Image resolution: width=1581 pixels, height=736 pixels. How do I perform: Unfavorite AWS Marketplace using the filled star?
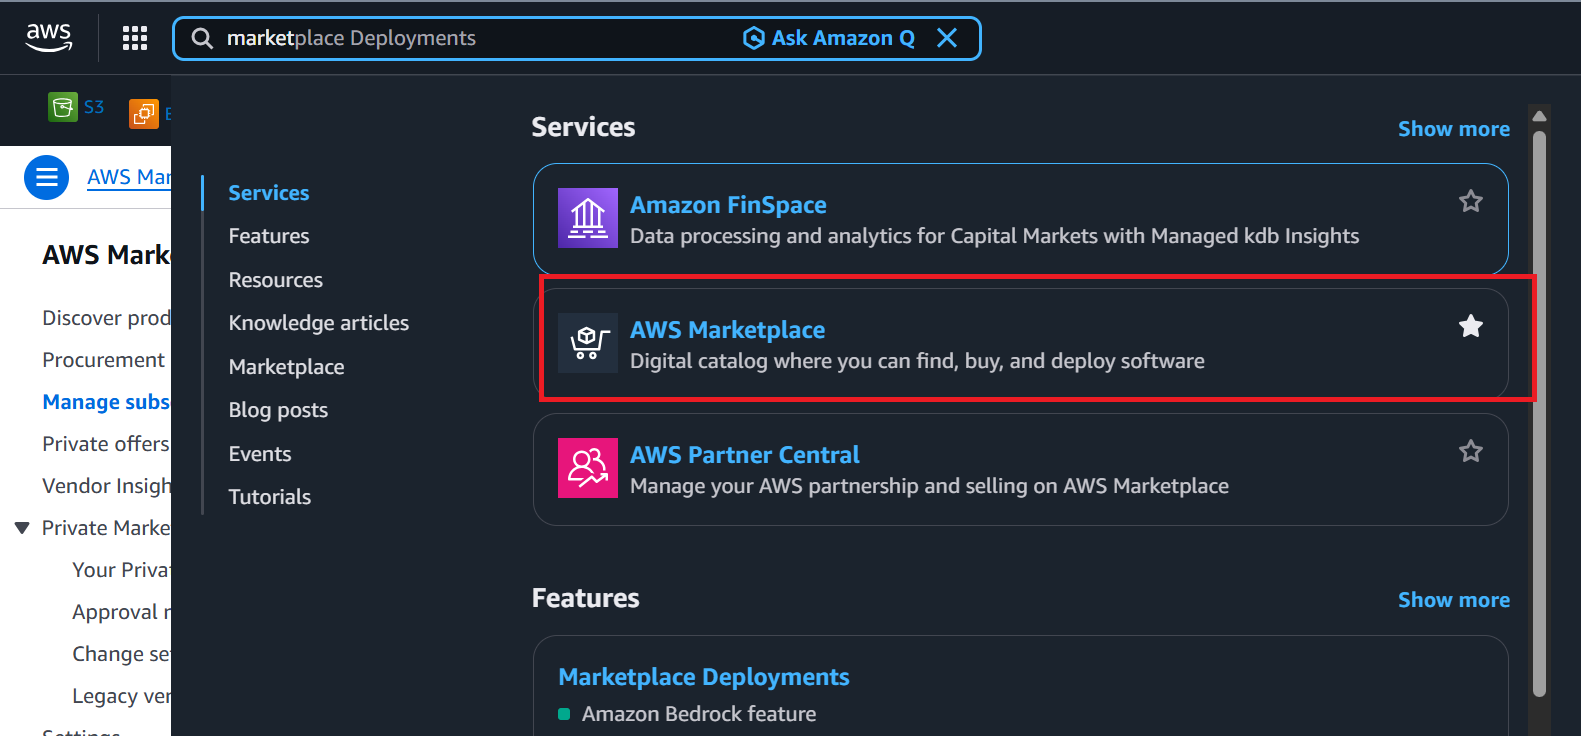tap(1470, 326)
